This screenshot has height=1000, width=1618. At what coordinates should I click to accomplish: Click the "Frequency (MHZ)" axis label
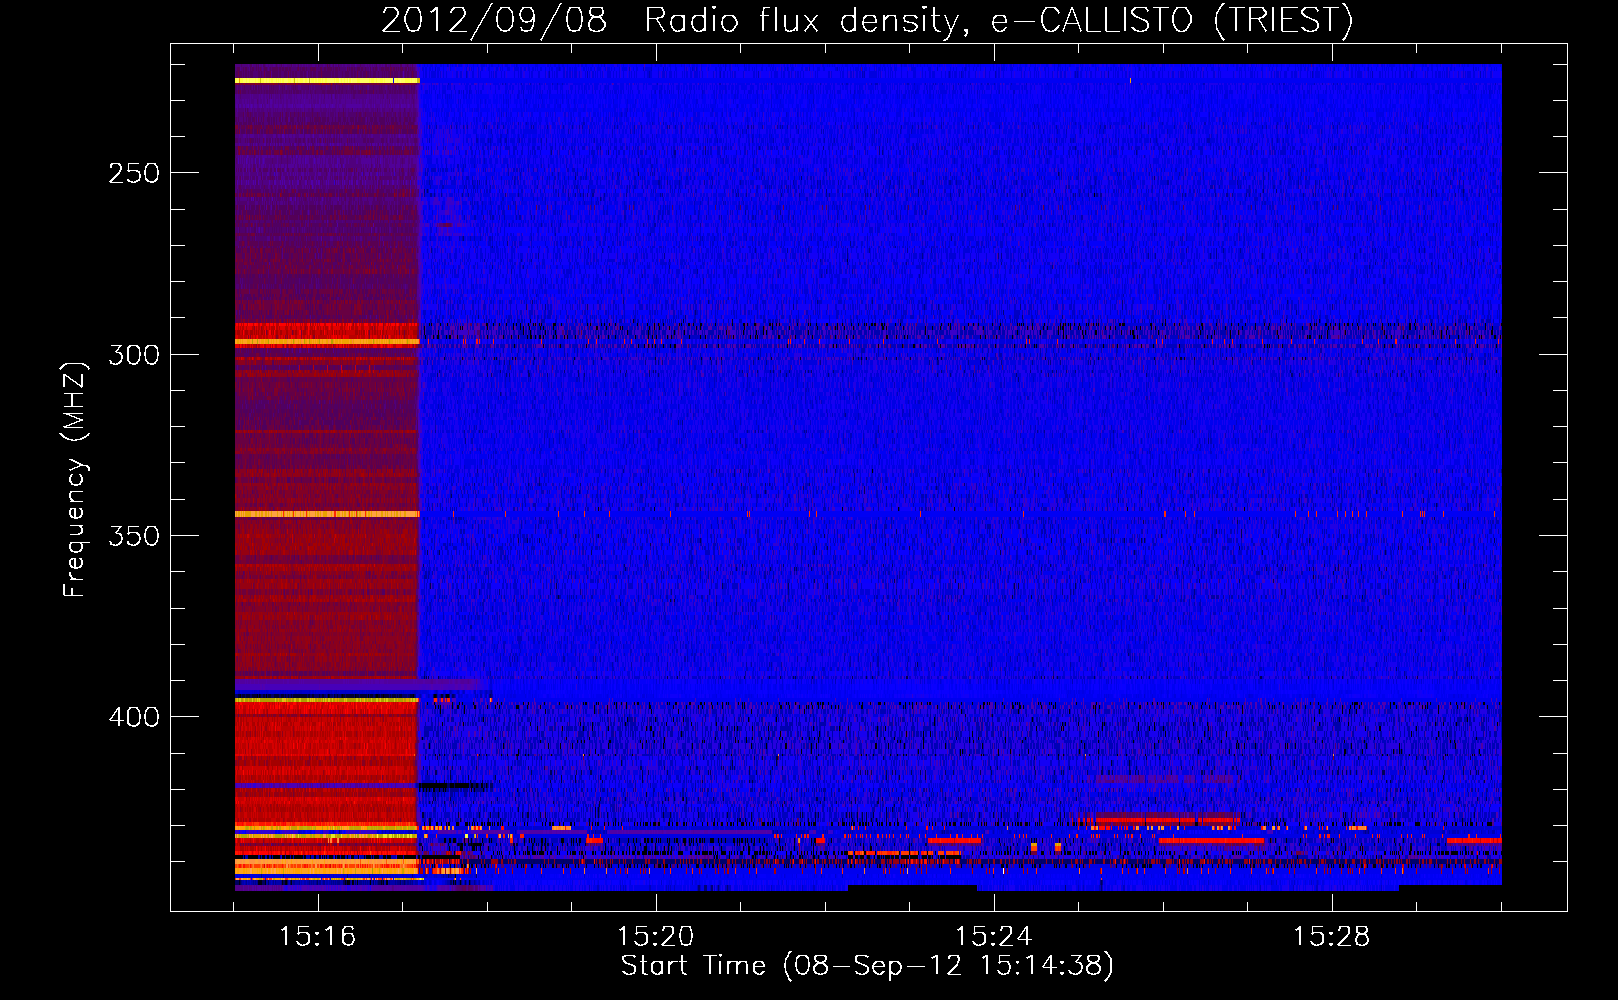pos(75,479)
